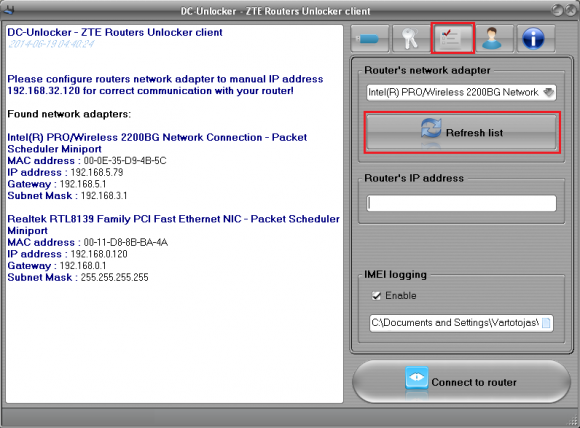This screenshot has height=428, width=580.
Task: Open the blue info about icon
Action: click(535, 38)
